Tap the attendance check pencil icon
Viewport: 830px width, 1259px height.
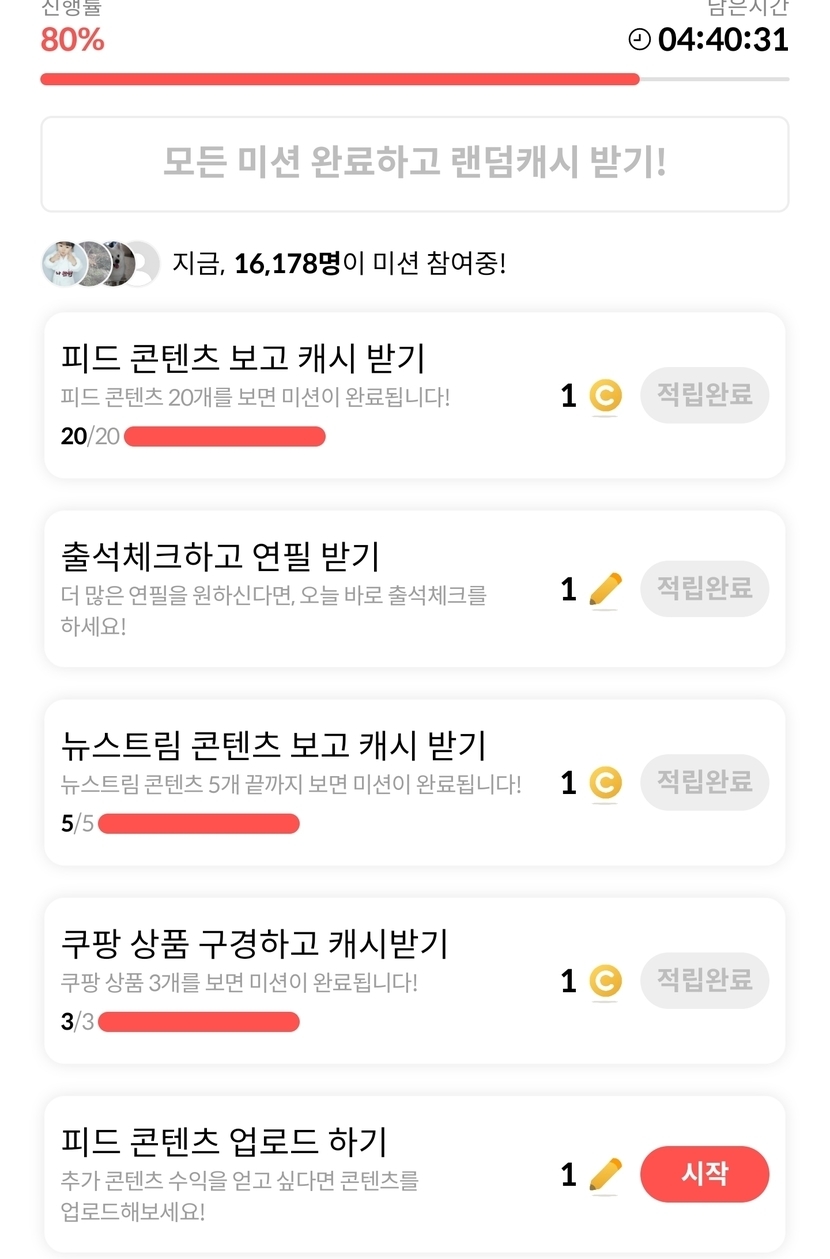pos(605,590)
